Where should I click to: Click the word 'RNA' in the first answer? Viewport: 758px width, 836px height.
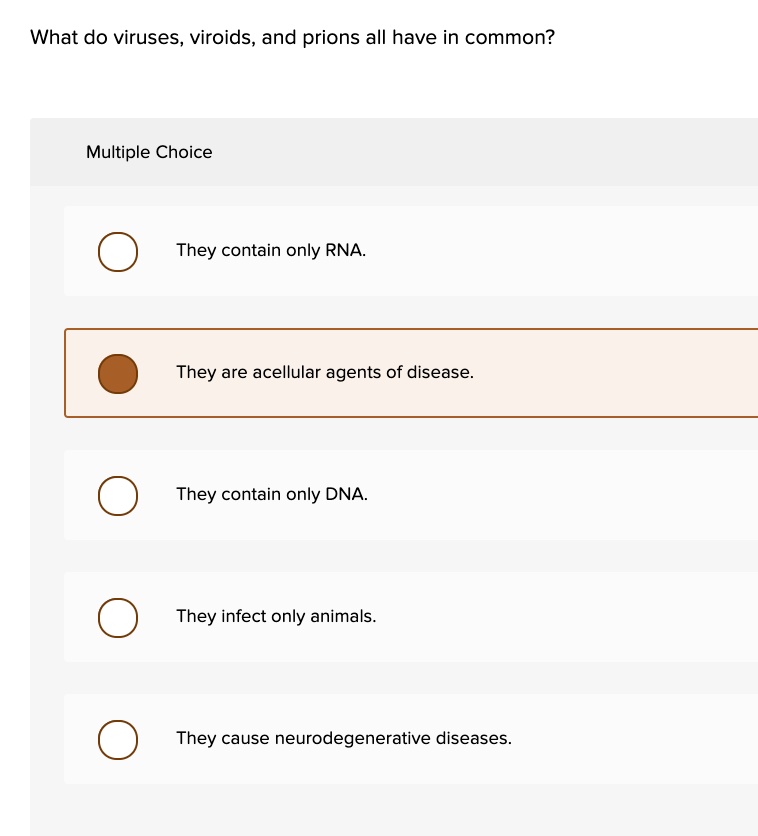(344, 250)
